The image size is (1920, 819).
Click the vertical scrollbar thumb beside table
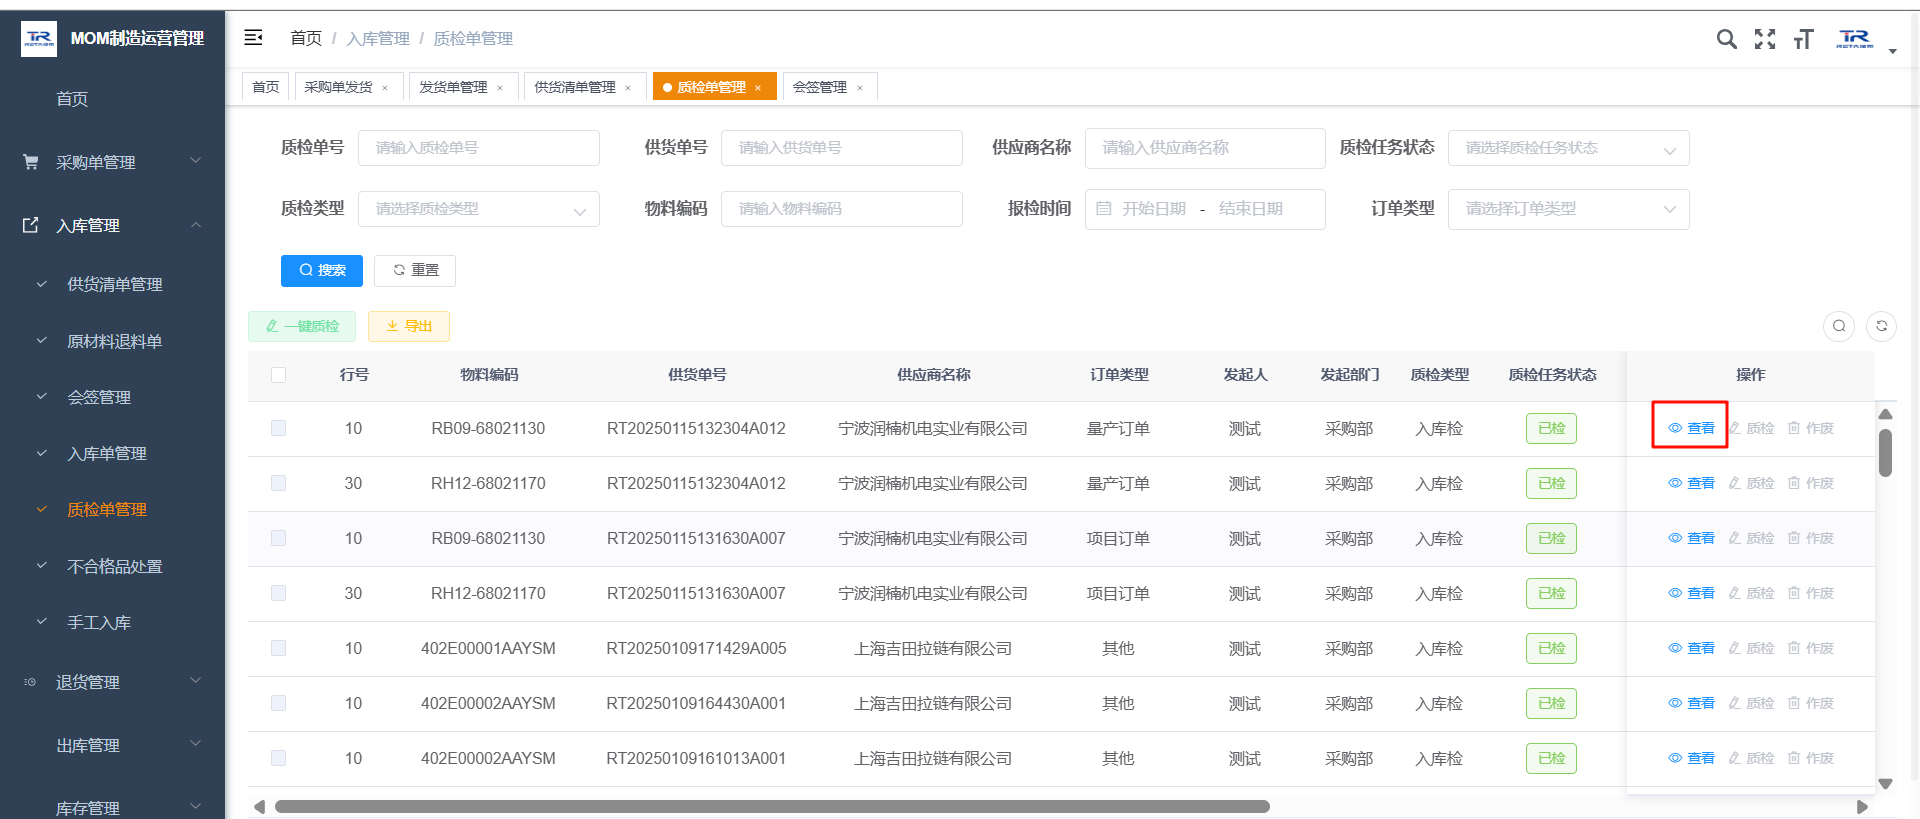(1885, 453)
